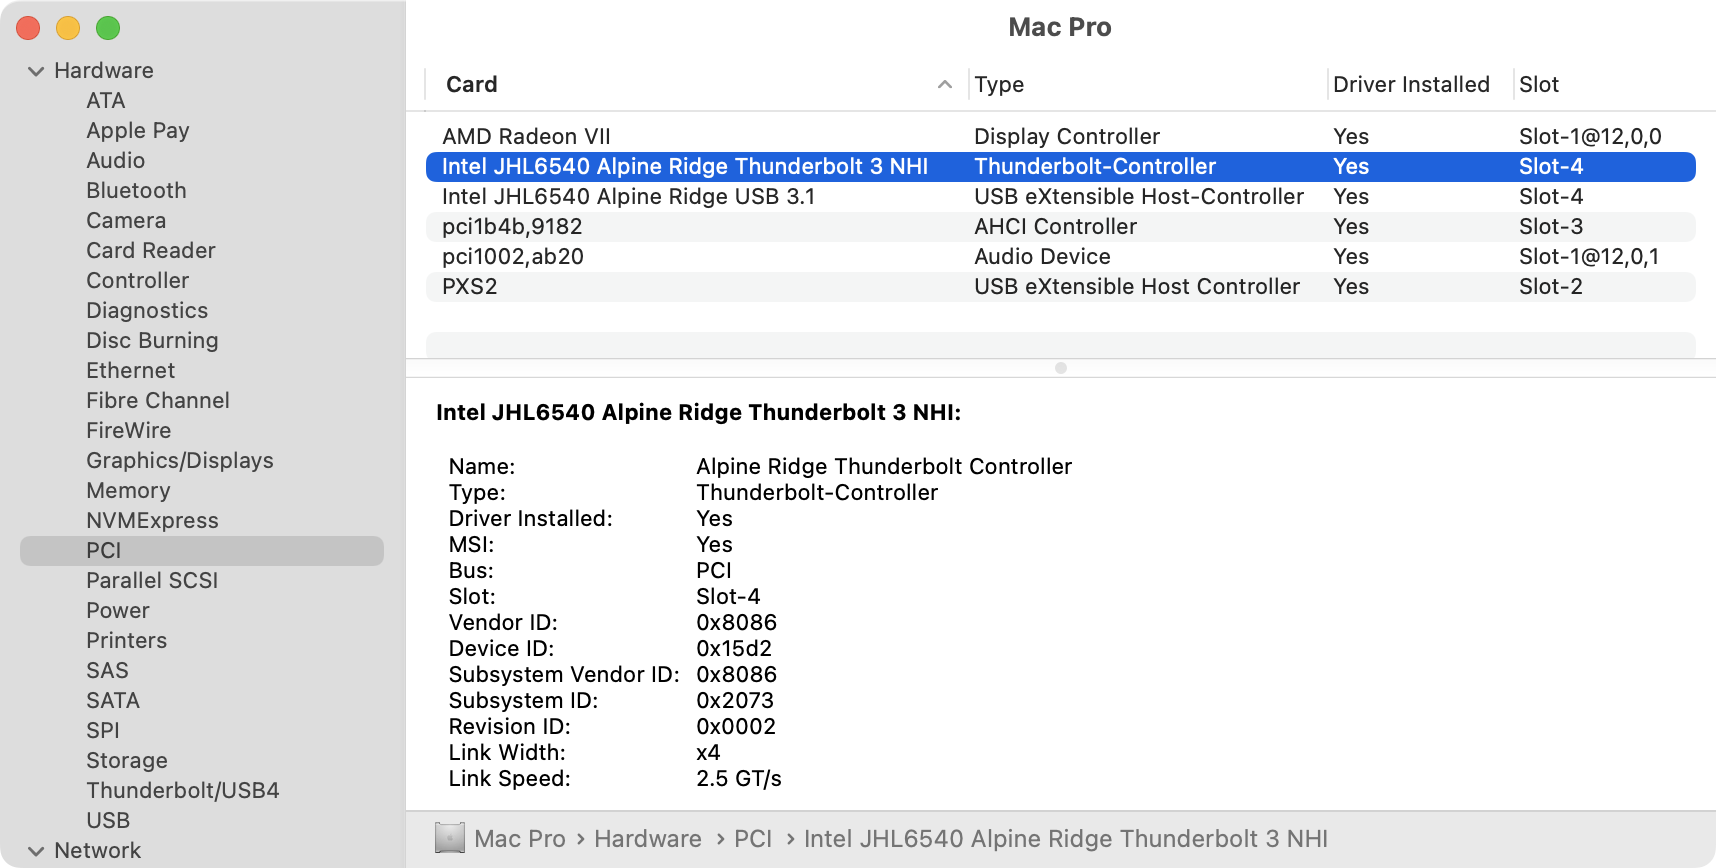Click the Audio Device type cell

[x=1042, y=257]
